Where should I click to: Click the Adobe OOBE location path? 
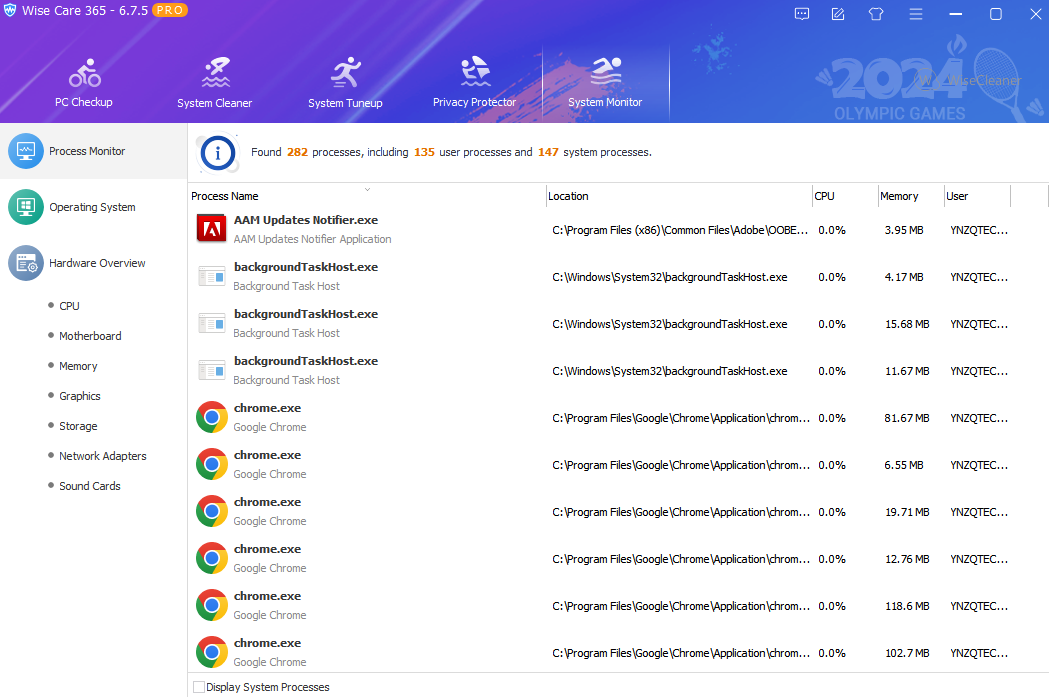[680, 230]
